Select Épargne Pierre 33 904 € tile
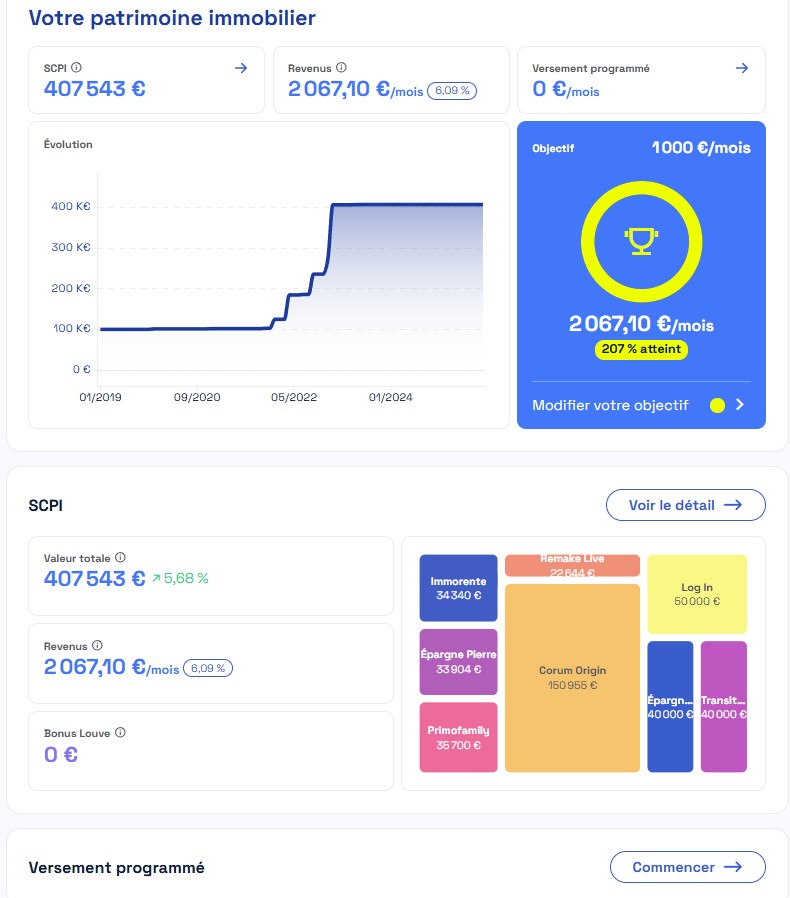This screenshot has height=898, width=790. pyautogui.click(x=458, y=662)
